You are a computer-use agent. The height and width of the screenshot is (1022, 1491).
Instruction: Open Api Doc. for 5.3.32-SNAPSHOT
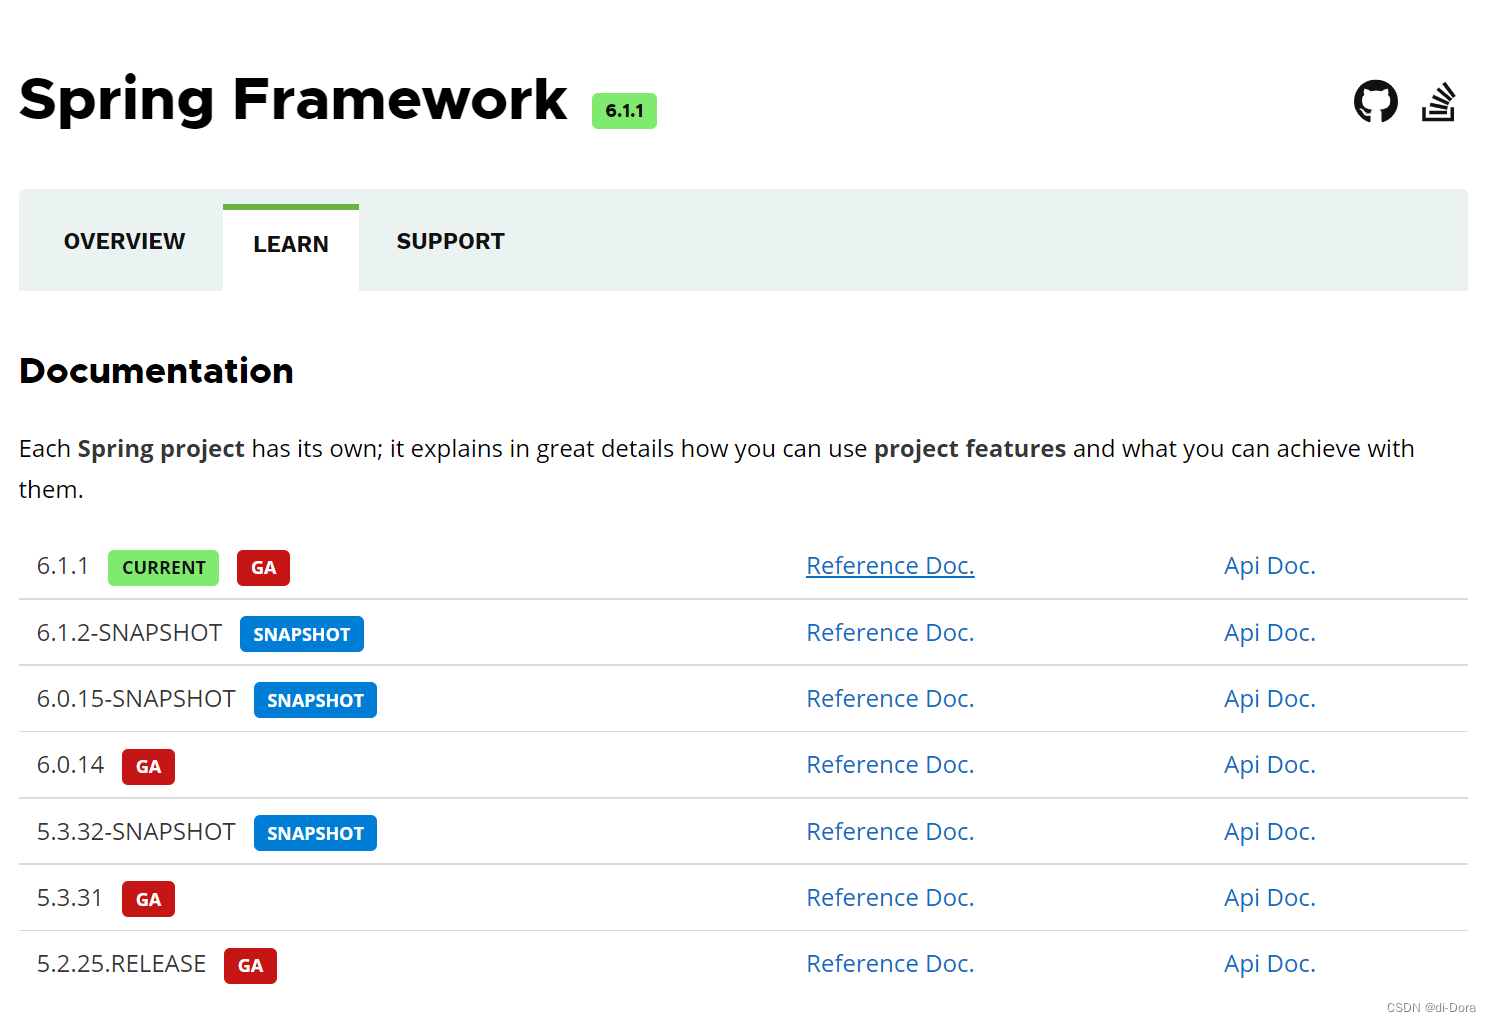click(x=1269, y=832)
